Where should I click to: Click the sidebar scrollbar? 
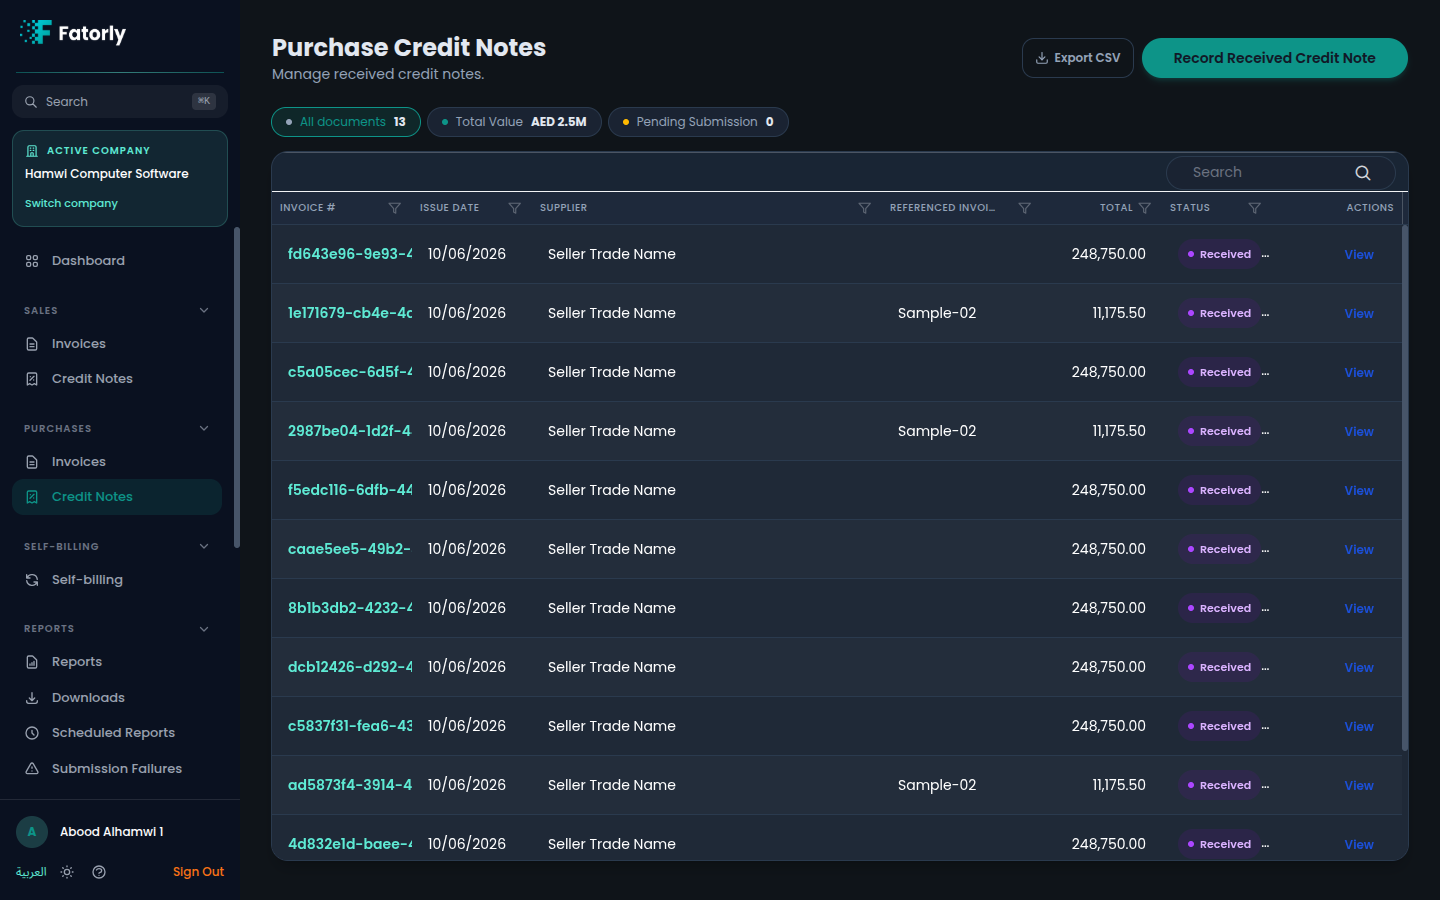pyautogui.click(x=237, y=388)
